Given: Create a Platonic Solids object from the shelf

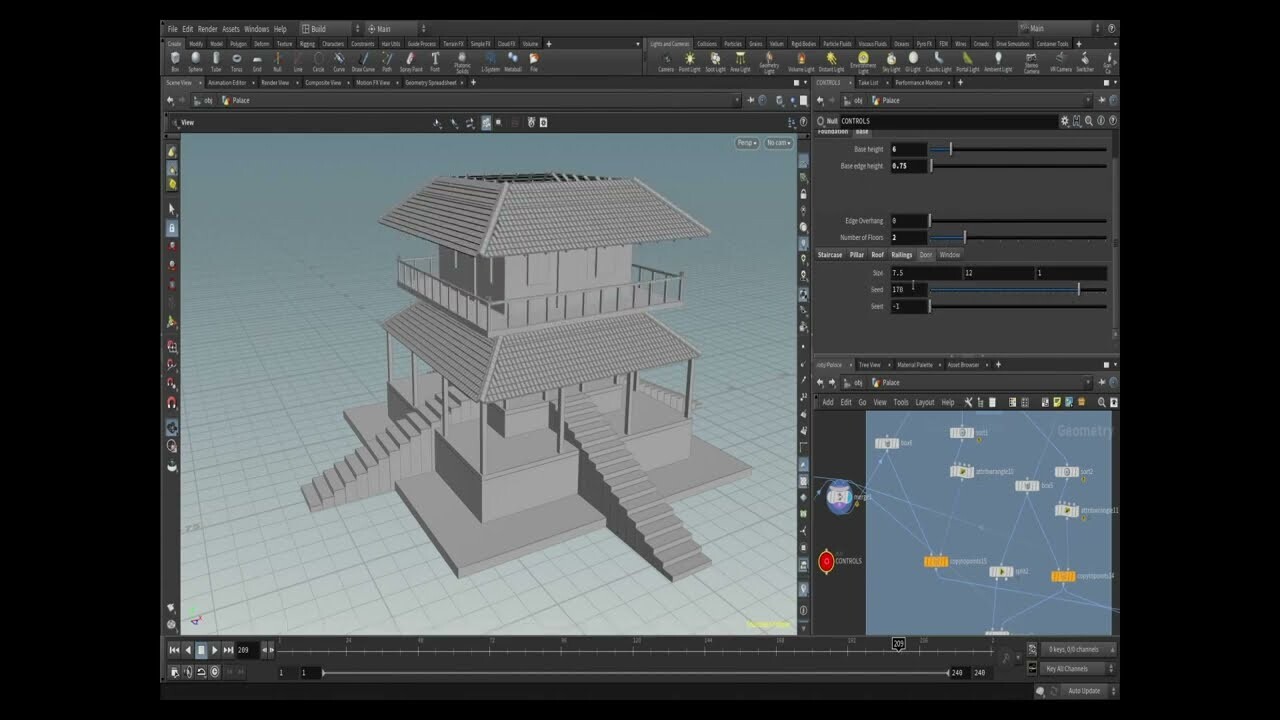Looking at the screenshot, I should pyautogui.click(x=462, y=61).
